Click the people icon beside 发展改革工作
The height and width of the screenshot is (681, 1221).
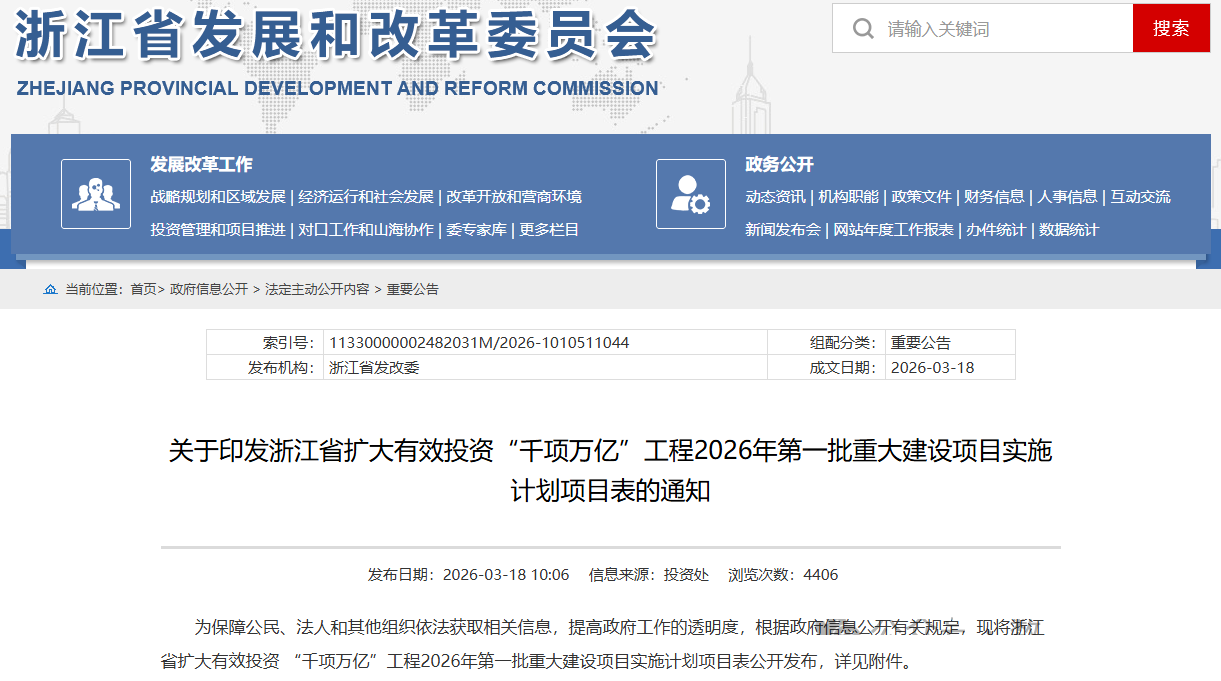(95, 193)
